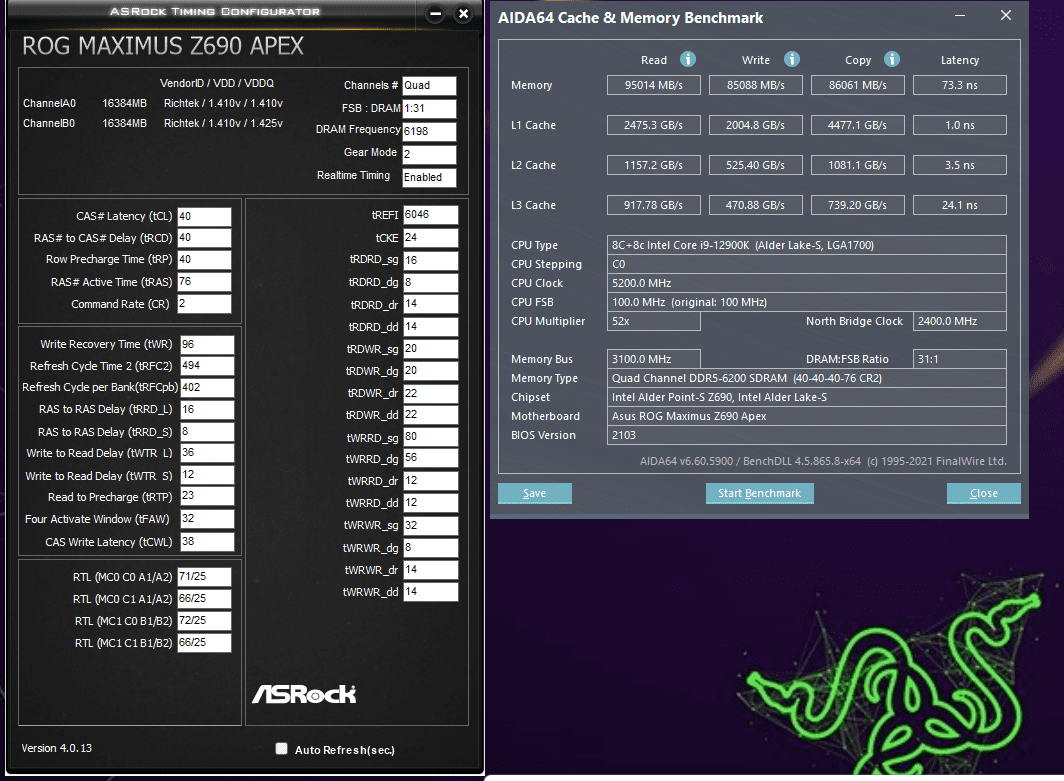
Task: Click the tRRD_L value field
Action: click(207, 410)
